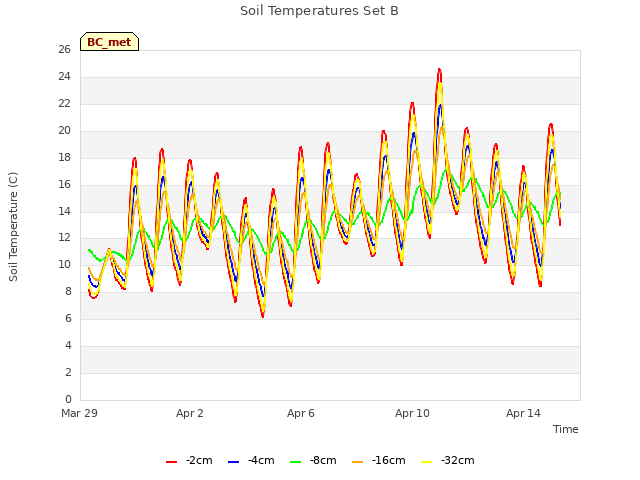The width and height of the screenshot is (640, 480).
Task: Click the 26 y-axis tick label
Action: click(64, 49)
